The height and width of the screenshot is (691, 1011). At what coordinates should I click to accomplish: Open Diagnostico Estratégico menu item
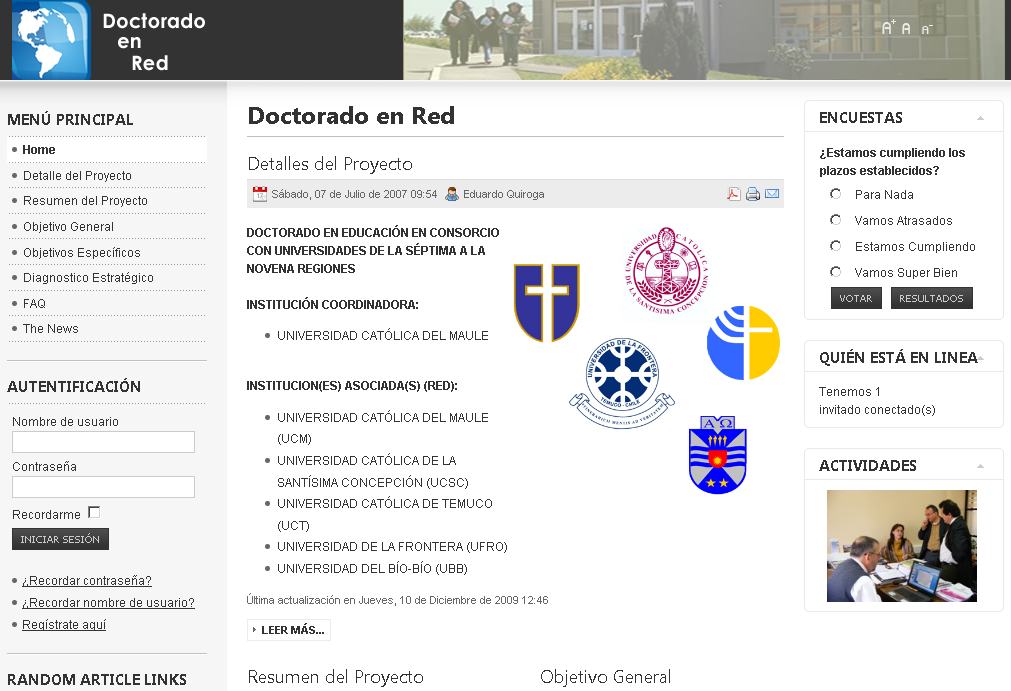tap(107, 277)
